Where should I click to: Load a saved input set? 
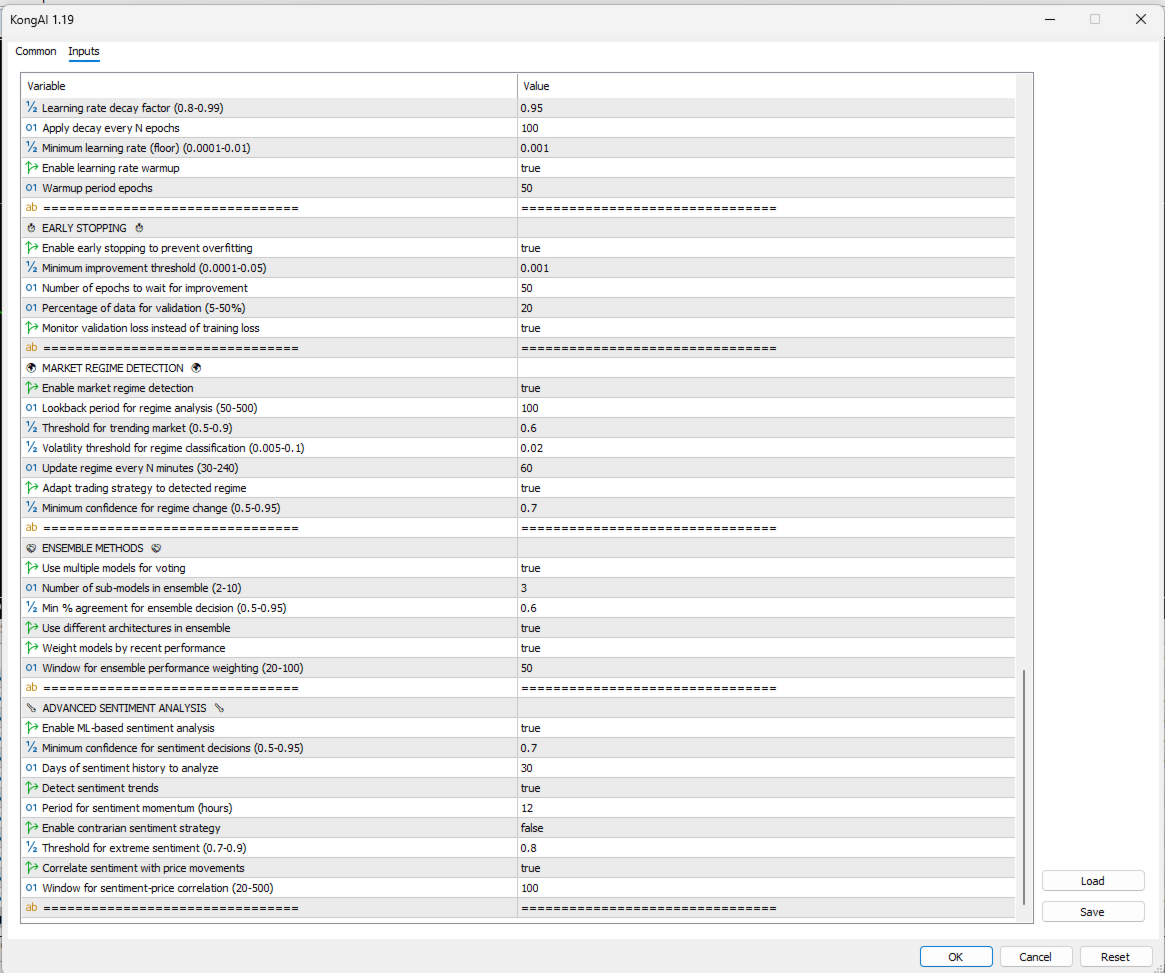[x=1092, y=881]
